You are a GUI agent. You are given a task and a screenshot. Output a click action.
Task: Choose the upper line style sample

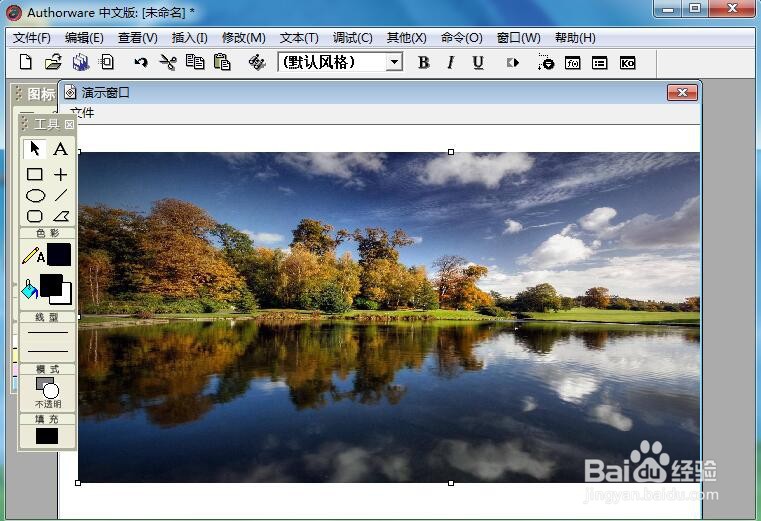pos(48,333)
